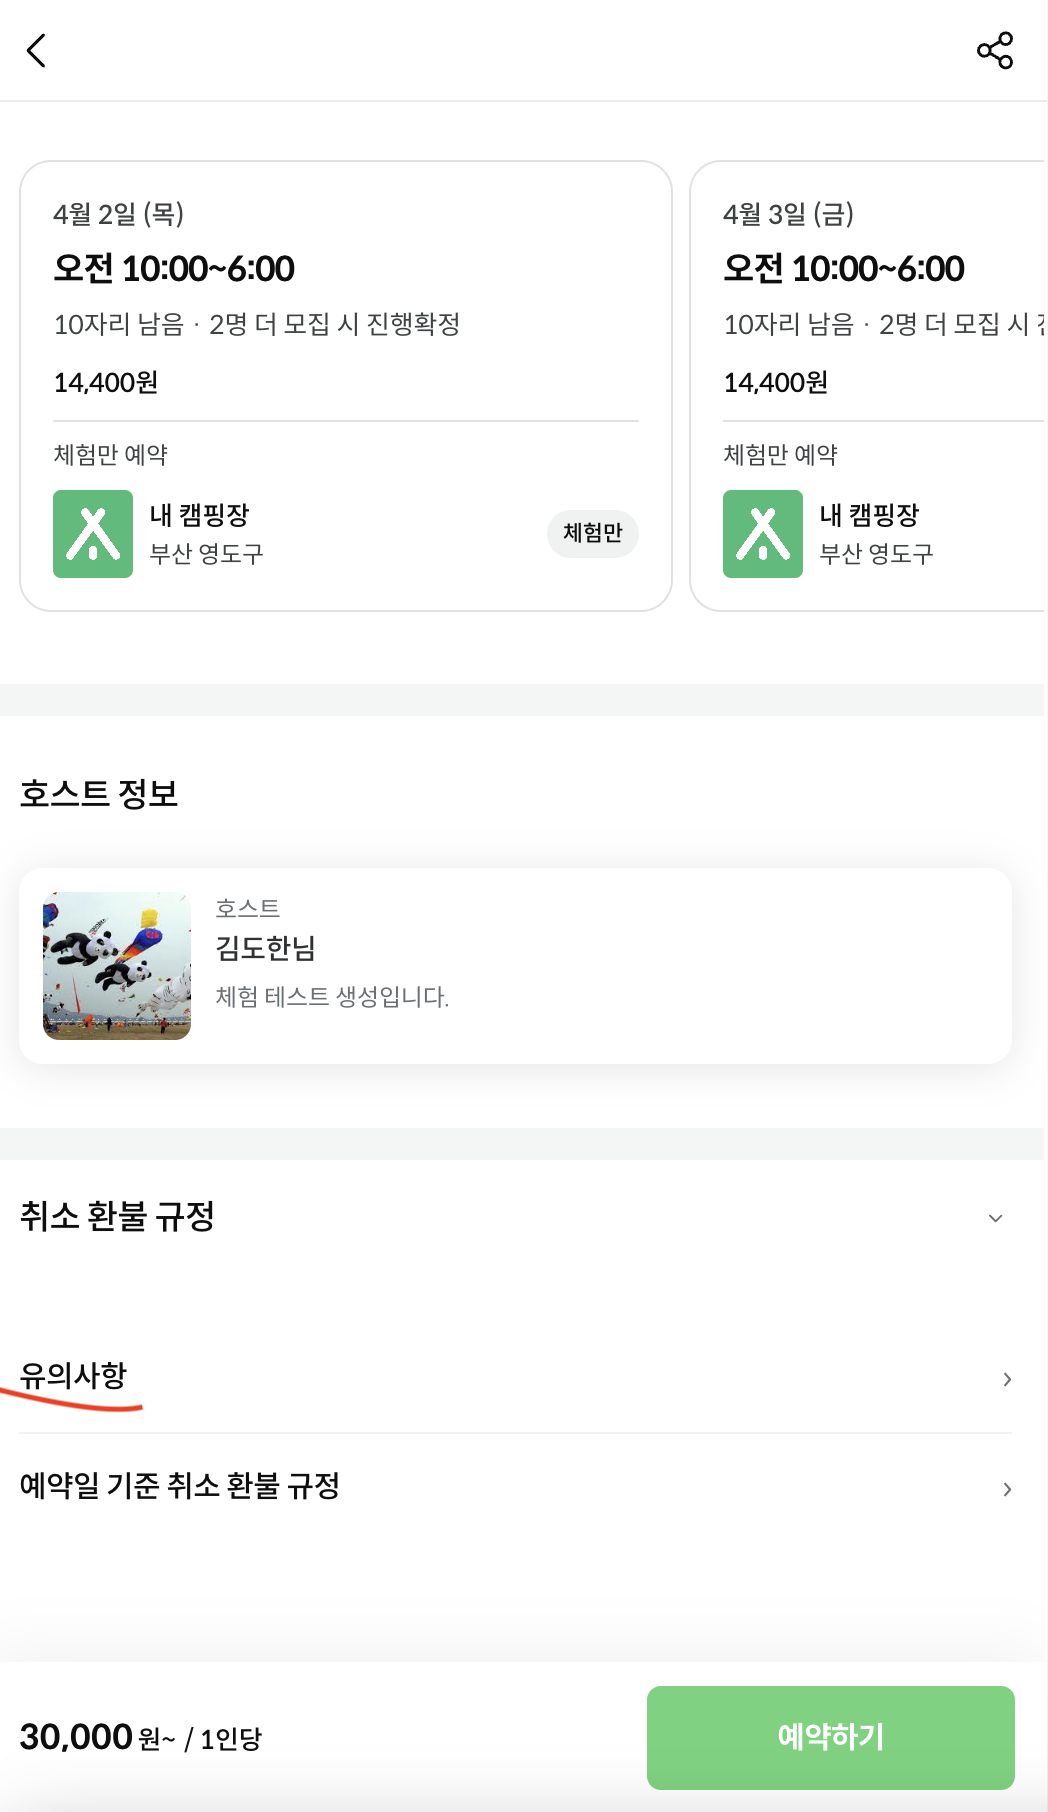This screenshot has height=1812, width=1048.
Task: Open 유의사항 via its right chevron
Action: pyautogui.click(x=1007, y=1380)
